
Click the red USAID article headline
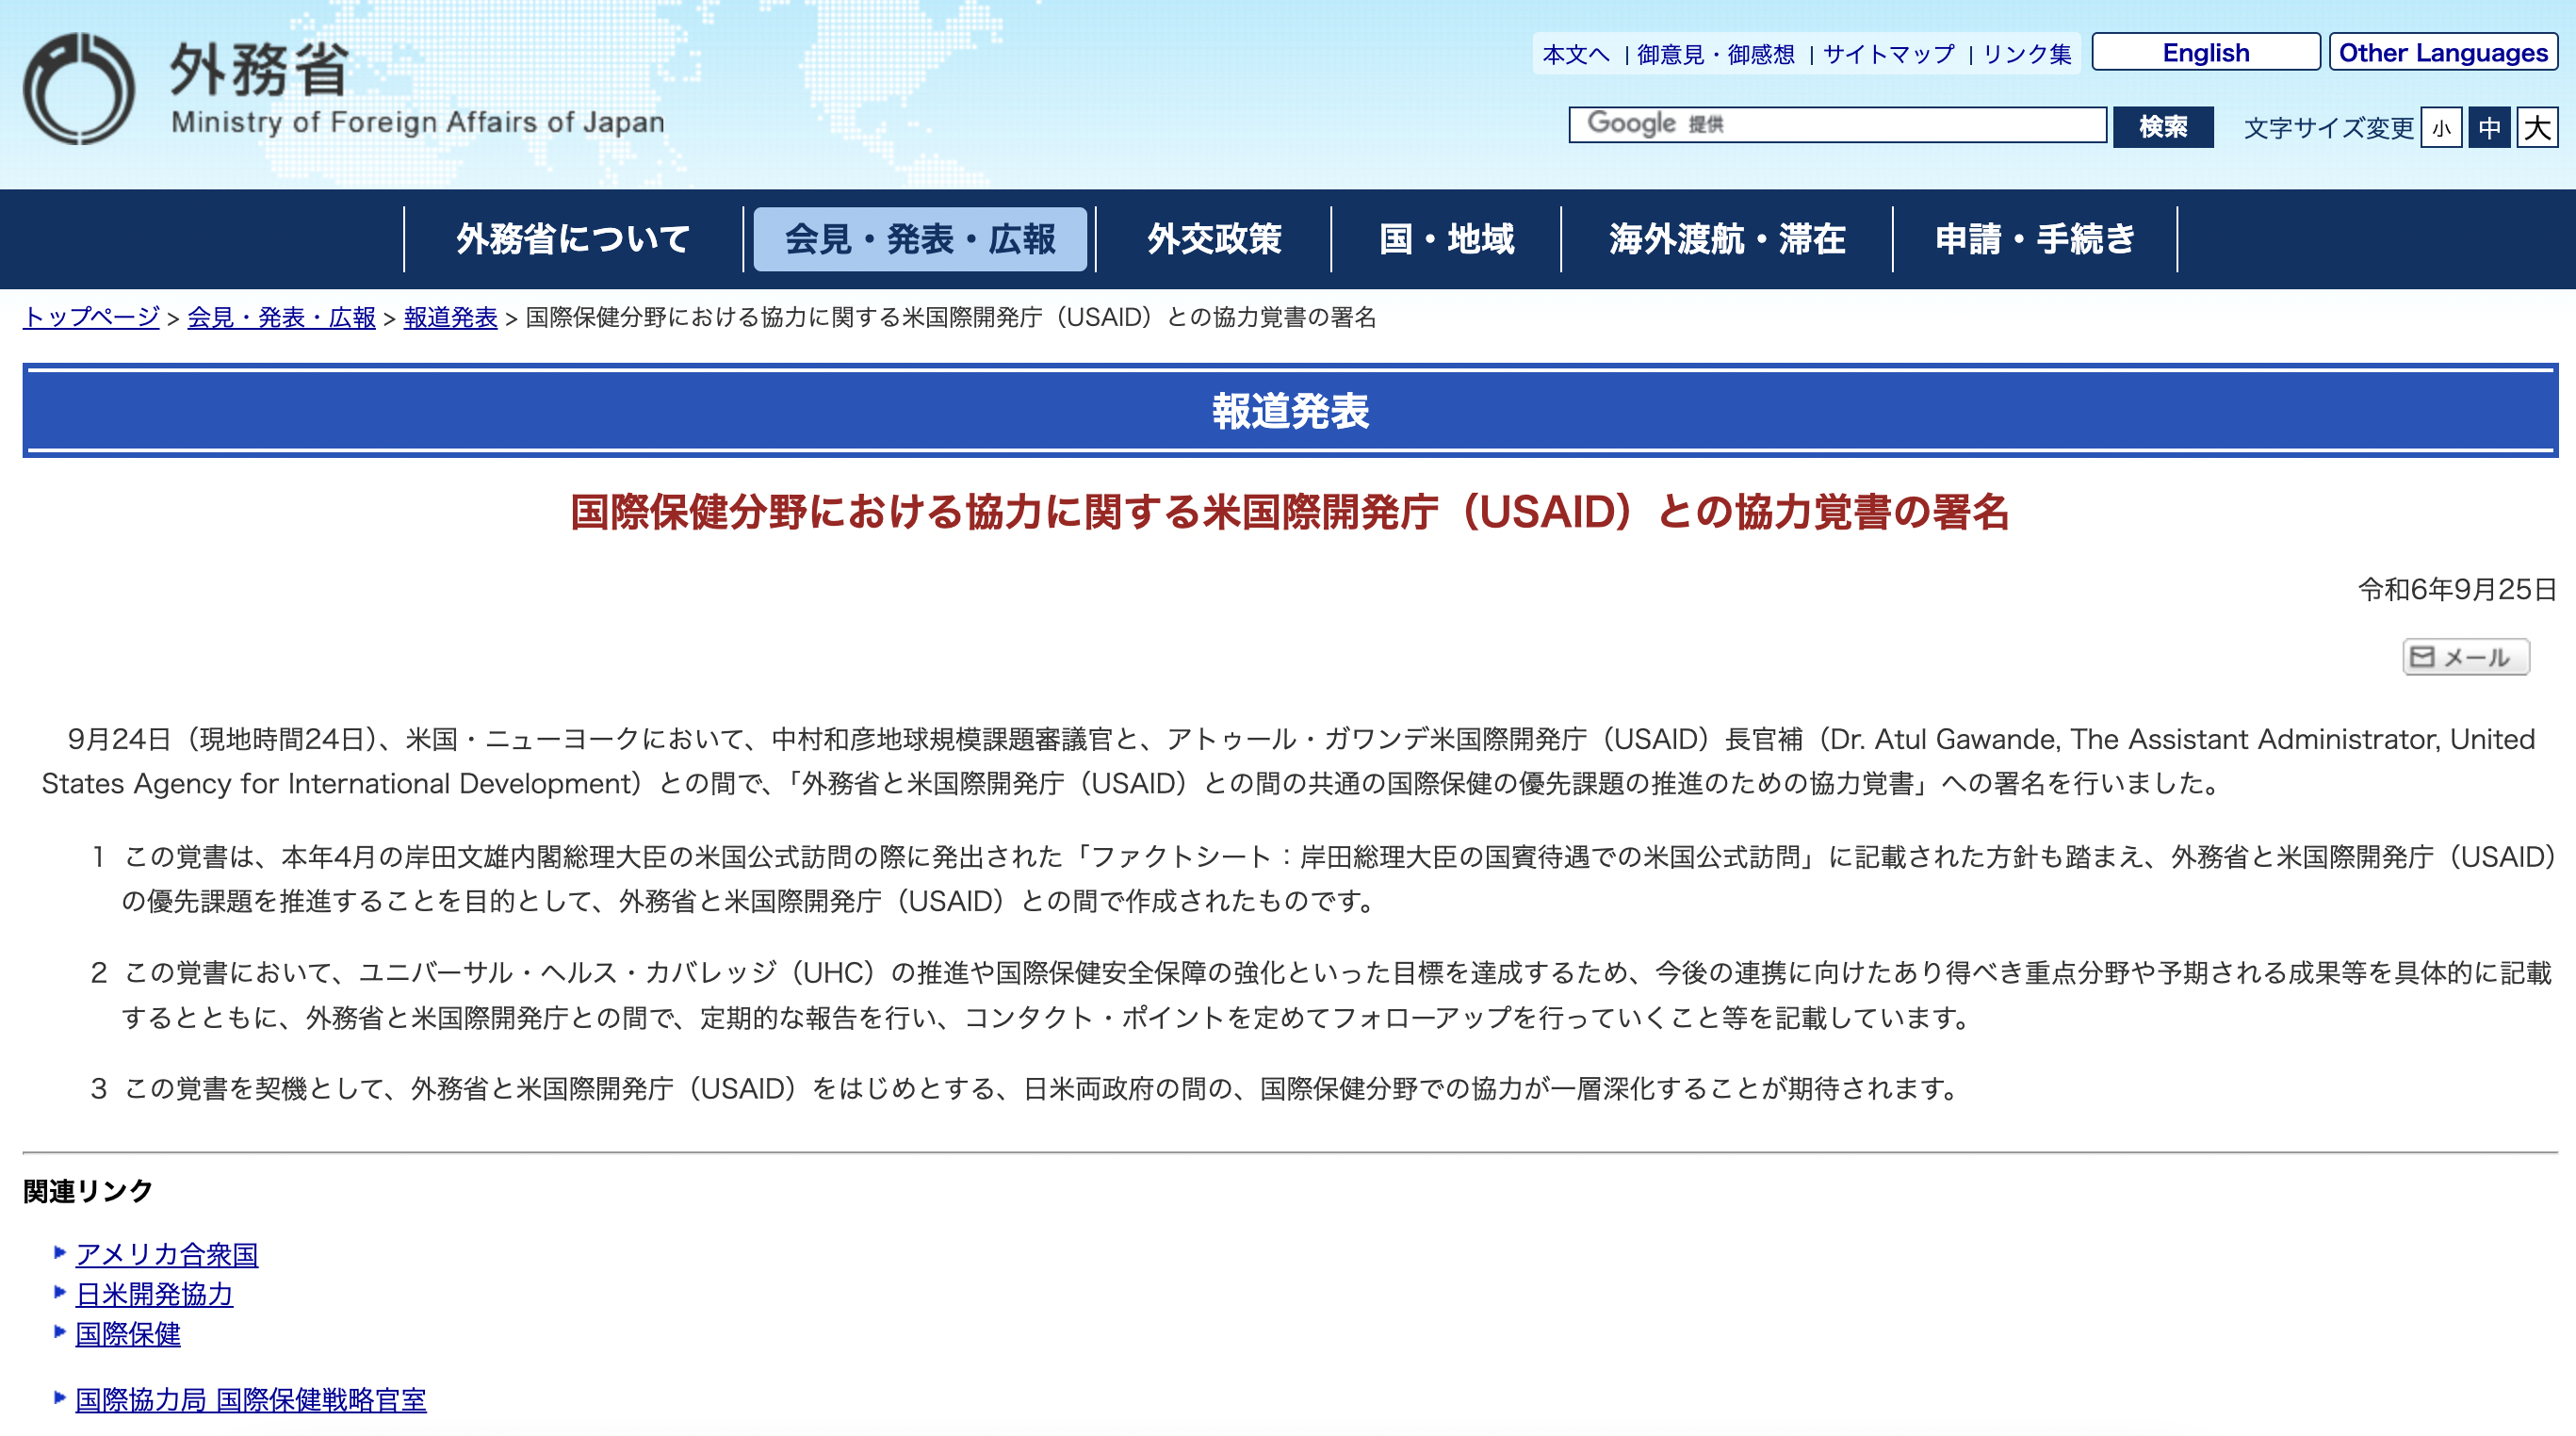click(x=1289, y=512)
